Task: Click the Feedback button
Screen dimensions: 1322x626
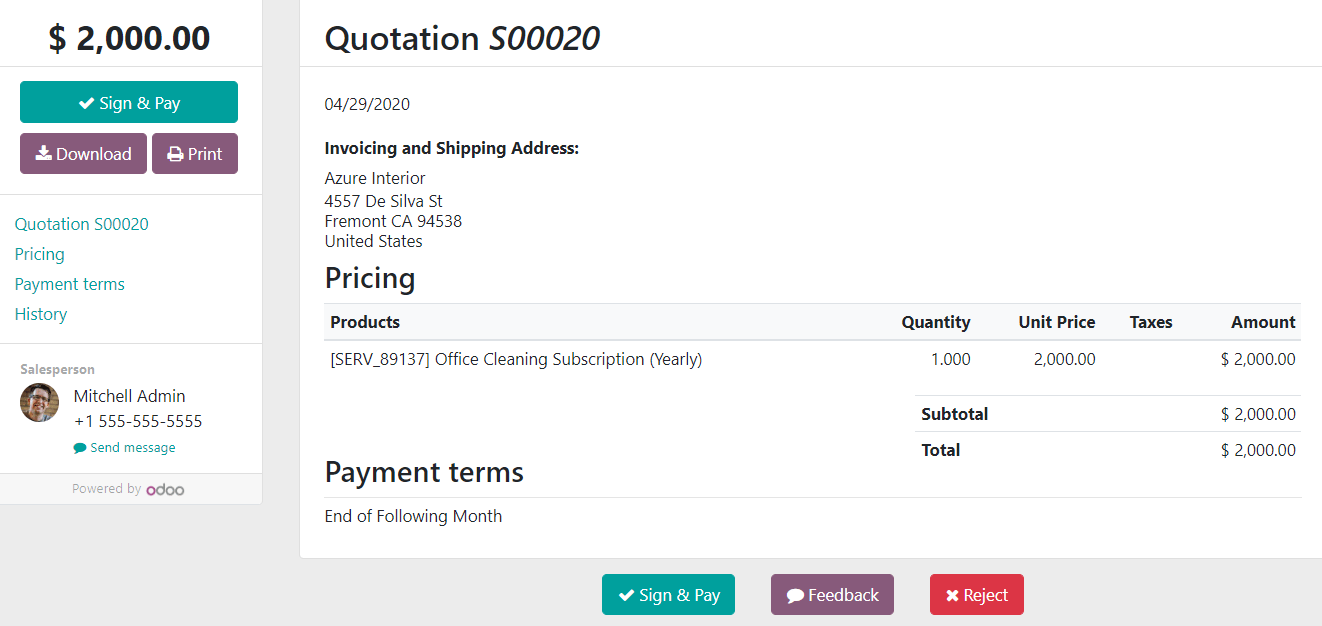Action: (x=832, y=594)
